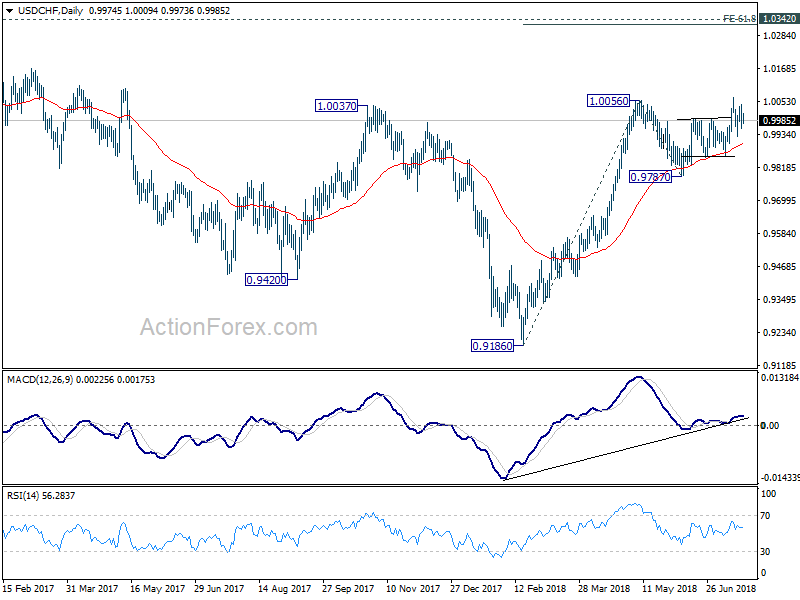Click the 0.91185 price axis value

[779, 365]
